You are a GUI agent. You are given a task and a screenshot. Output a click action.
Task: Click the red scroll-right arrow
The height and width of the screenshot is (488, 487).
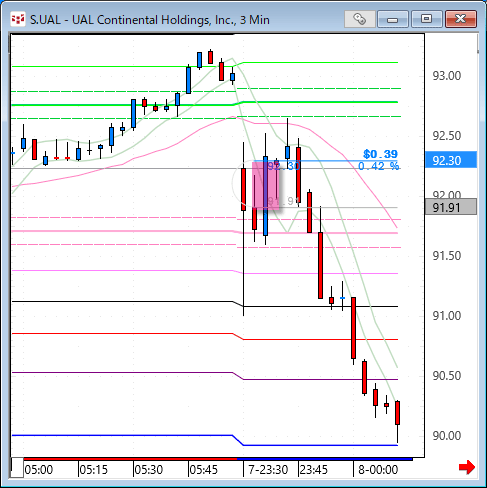pyautogui.click(x=467, y=467)
